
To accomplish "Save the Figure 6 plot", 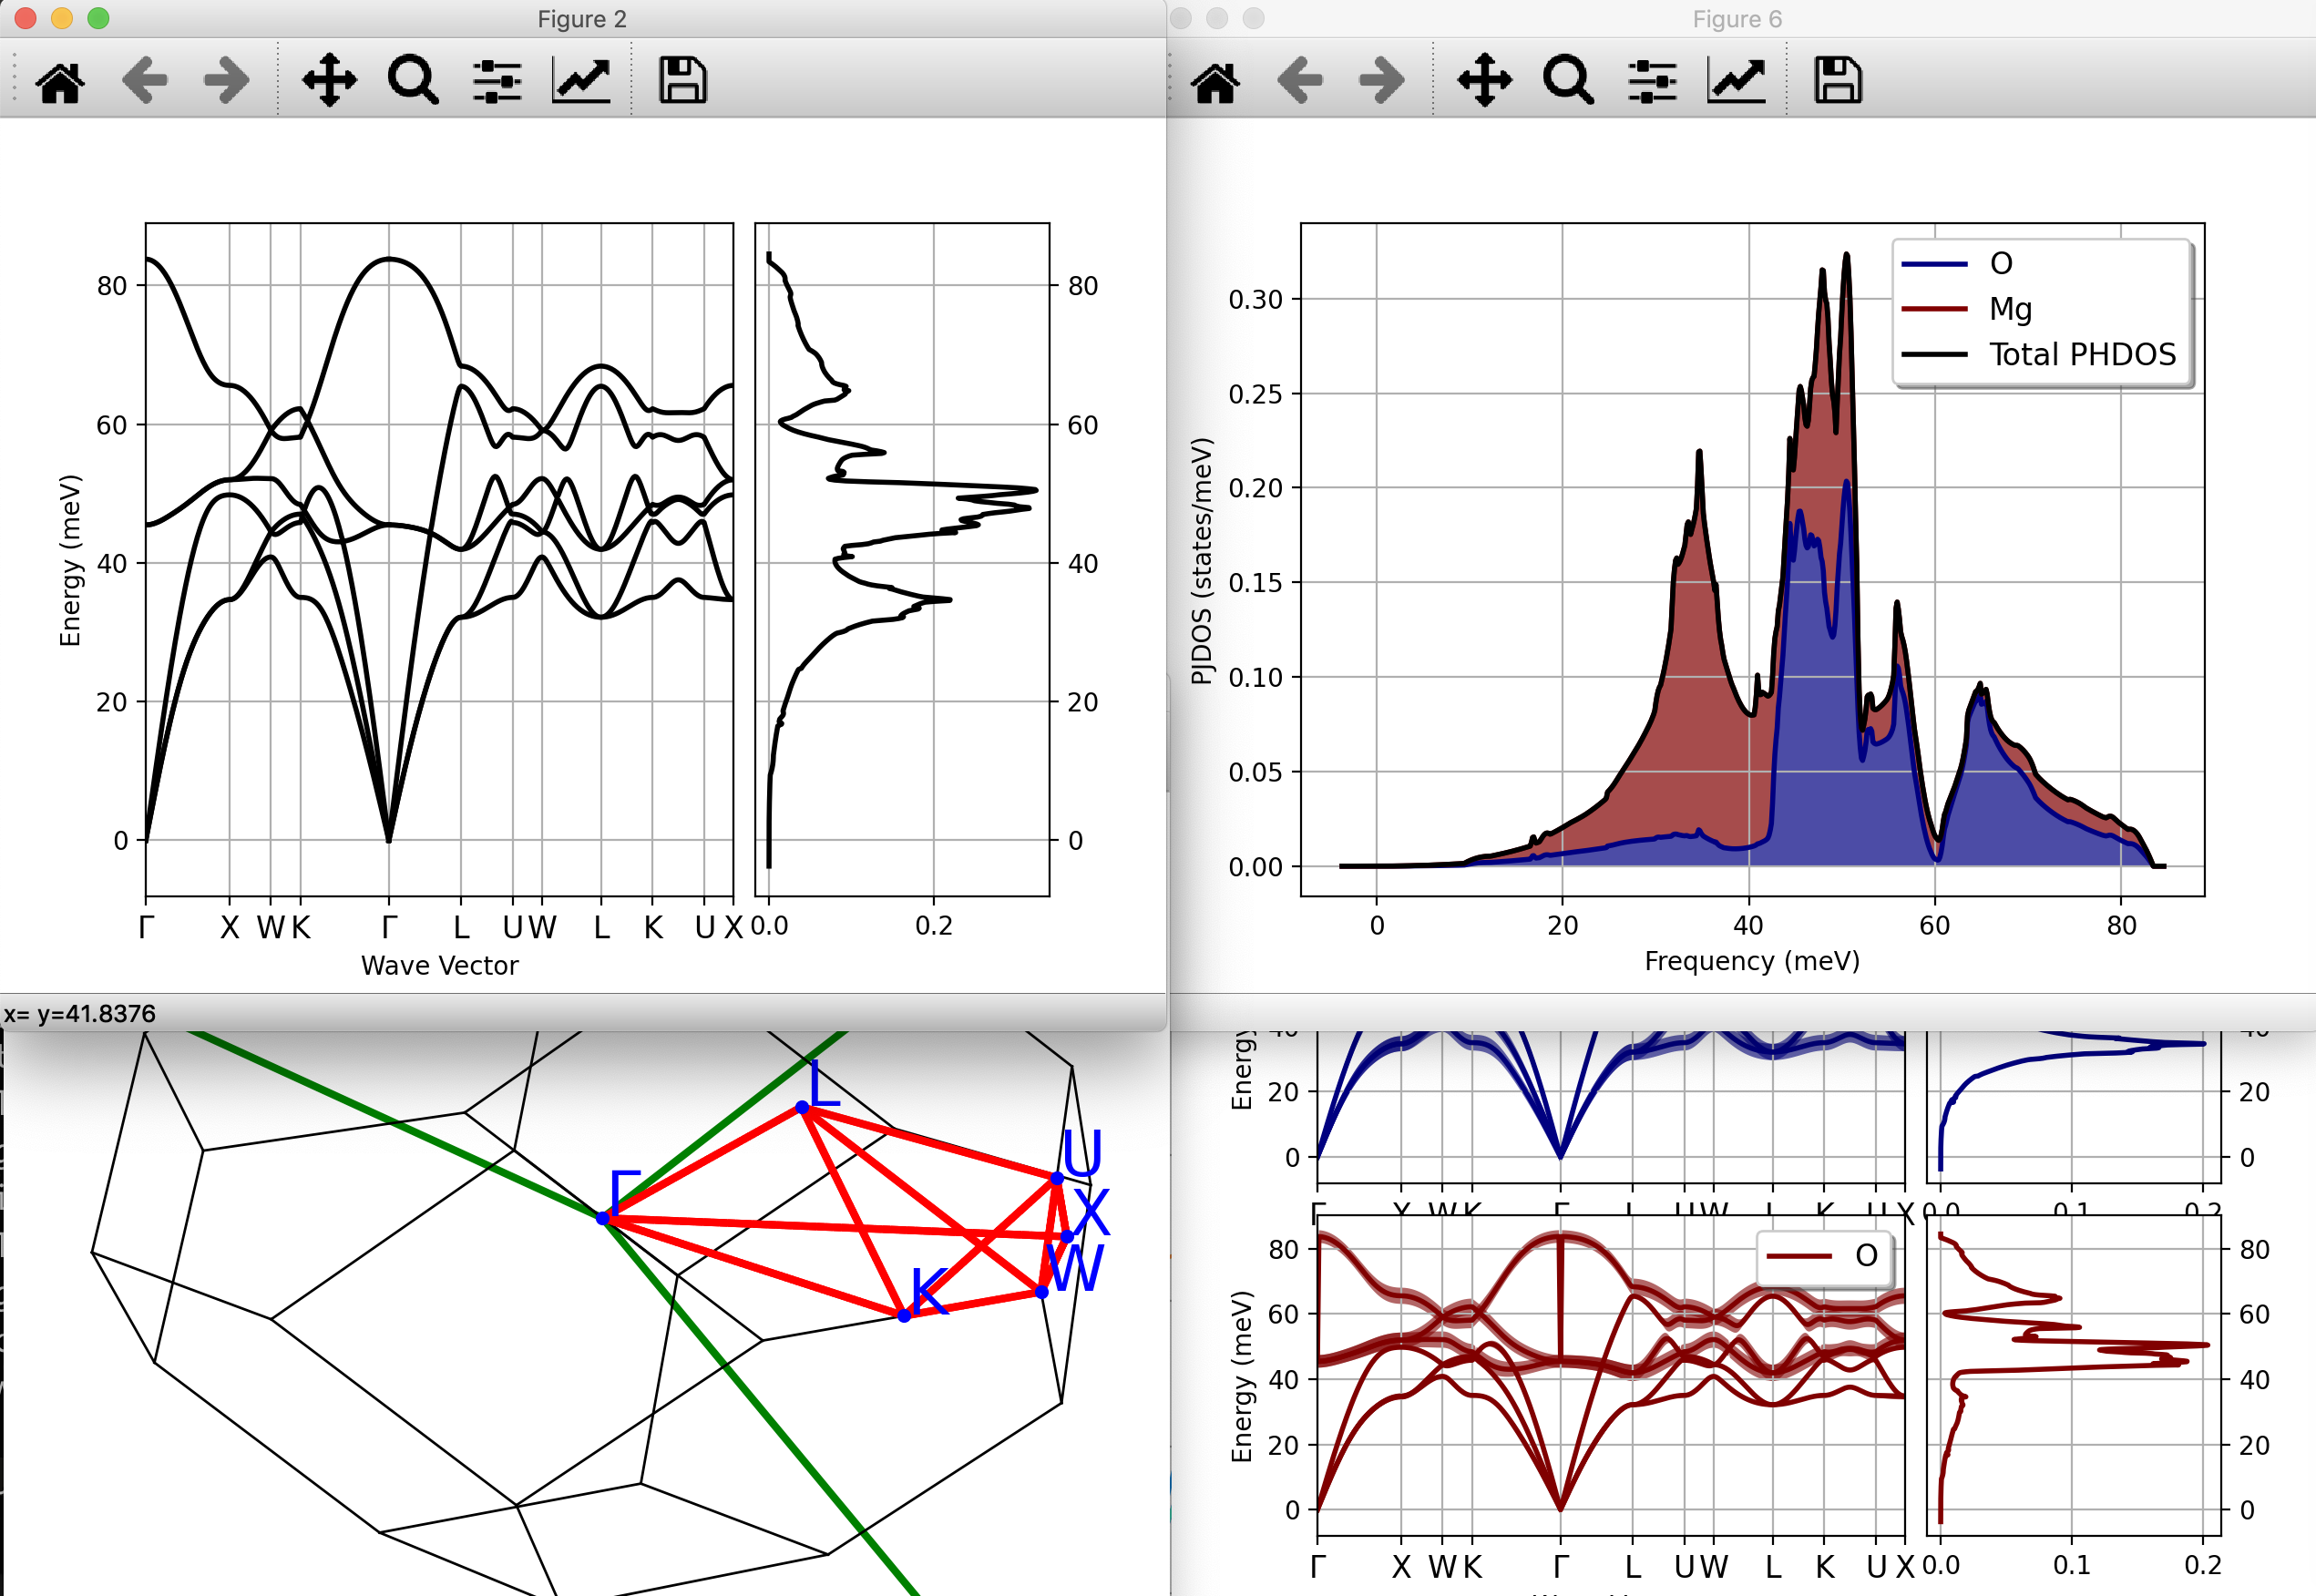I will pos(1838,81).
